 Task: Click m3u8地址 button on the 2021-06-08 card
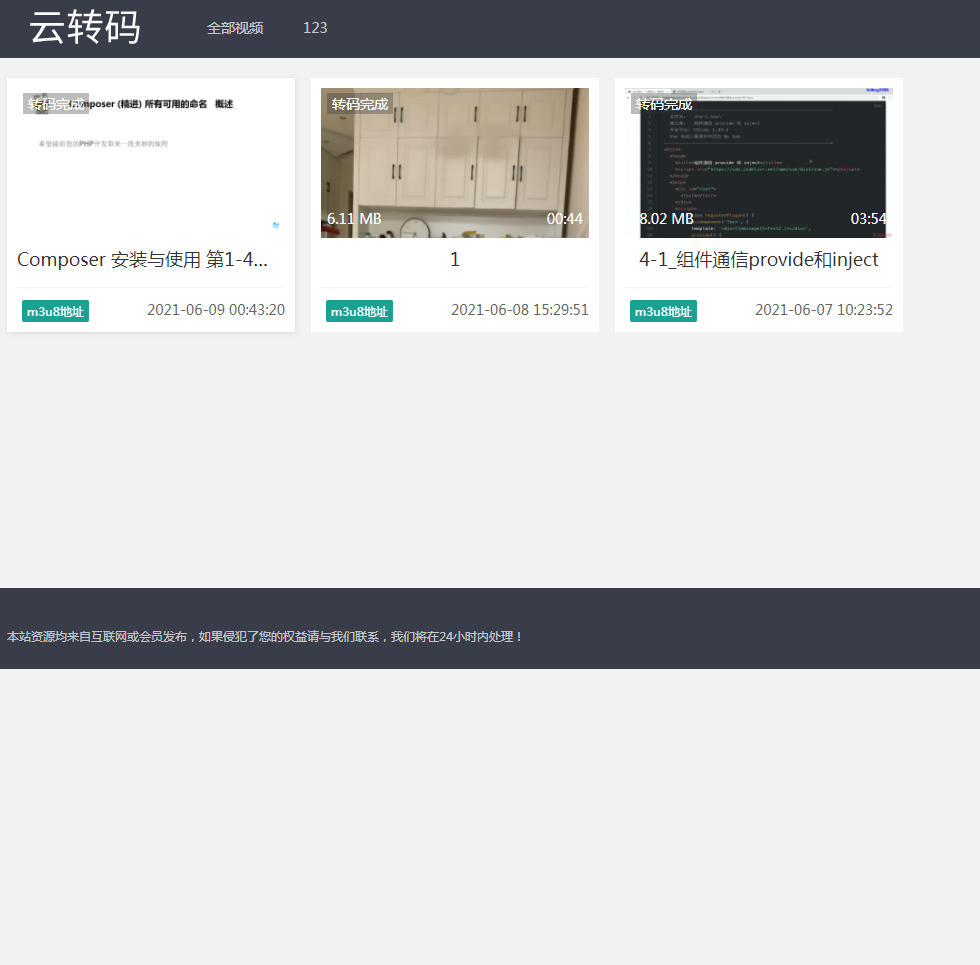tap(359, 311)
